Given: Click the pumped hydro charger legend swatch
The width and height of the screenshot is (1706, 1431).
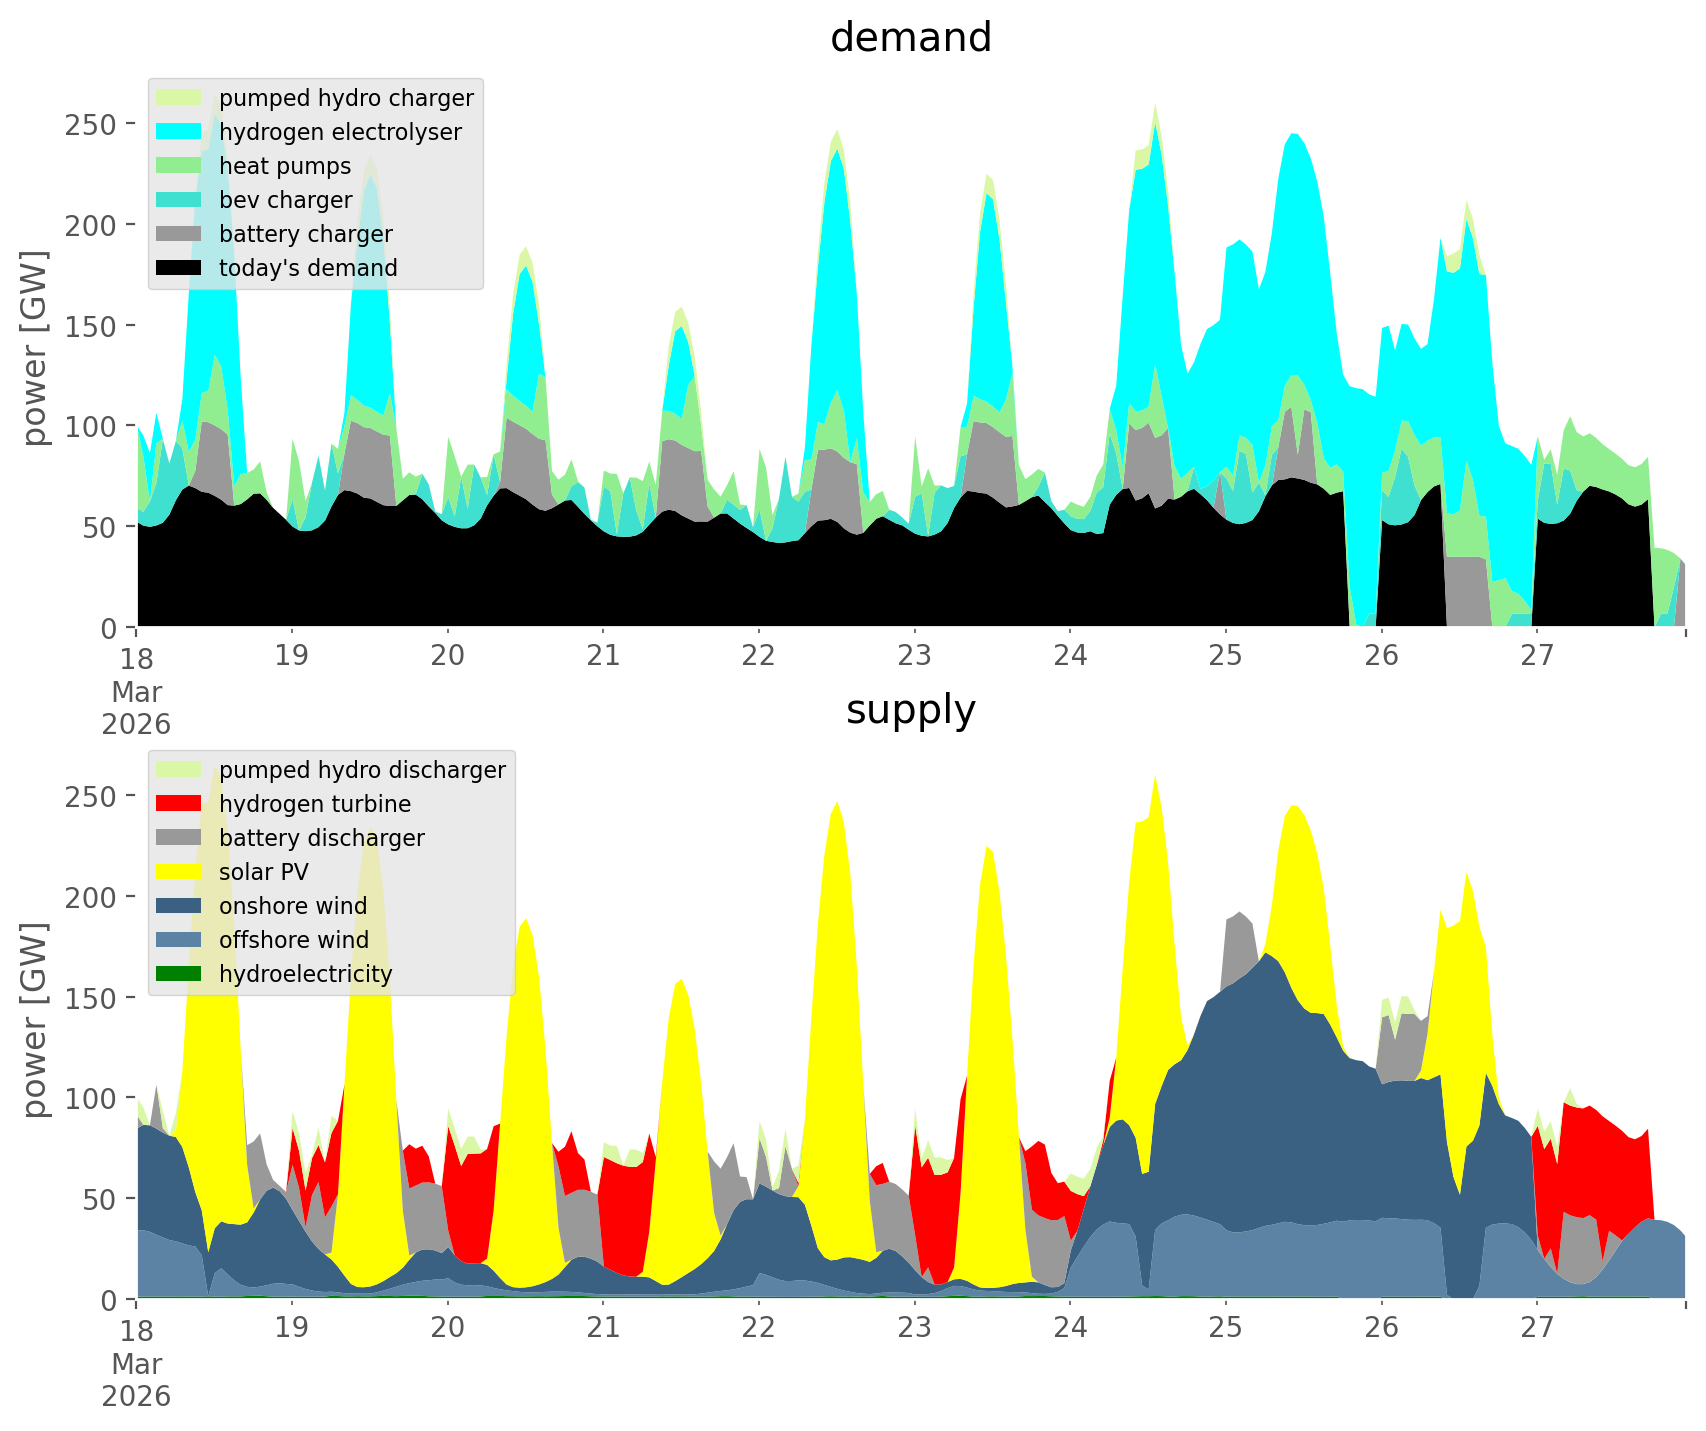Looking at the screenshot, I should click(x=180, y=98).
